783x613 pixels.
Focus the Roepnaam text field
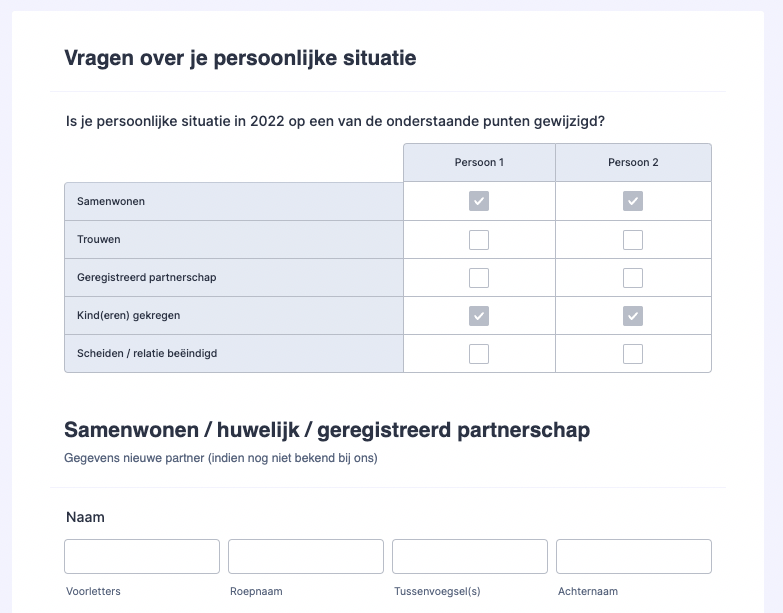click(306, 557)
